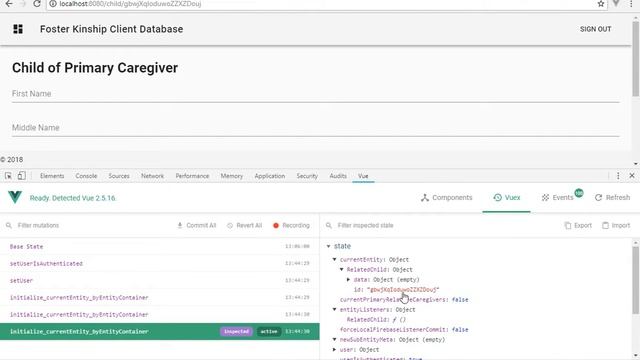The width and height of the screenshot is (640, 360).
Task: Open the Performance tab
Action: pyautogui.click(x=192, y=176)
